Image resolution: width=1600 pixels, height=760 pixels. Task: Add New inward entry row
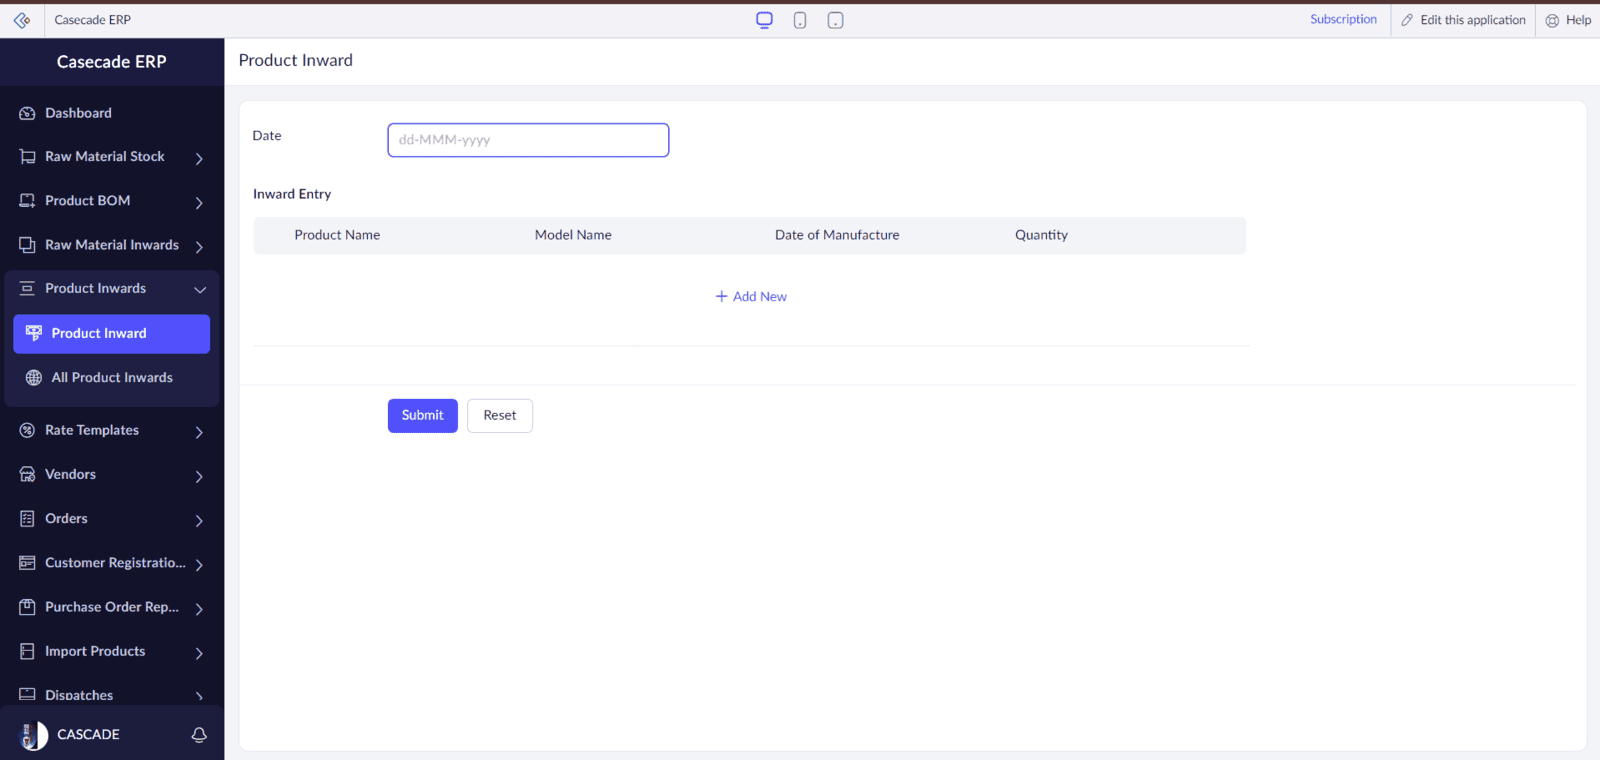pos(751,296)
